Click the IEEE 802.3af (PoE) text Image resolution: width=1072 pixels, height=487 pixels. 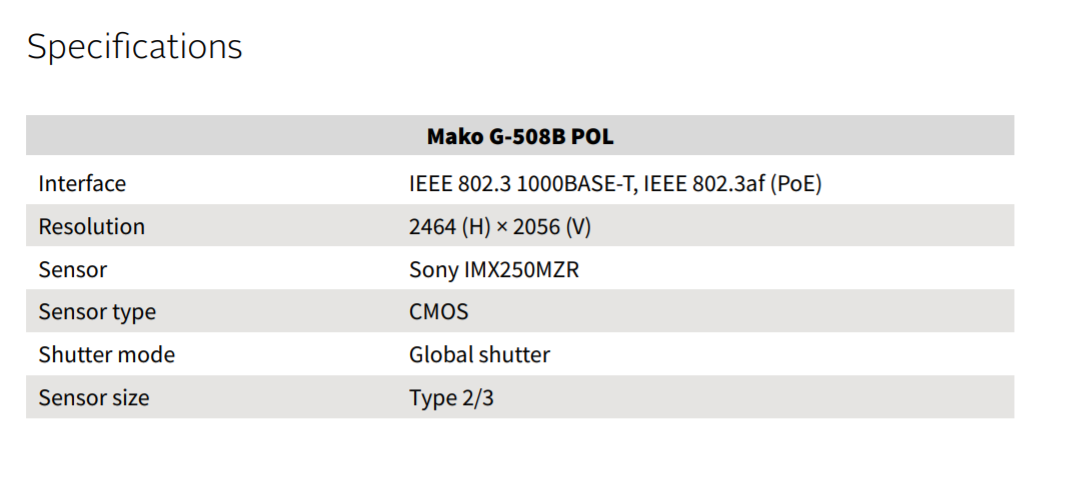(x=733, y=184)
